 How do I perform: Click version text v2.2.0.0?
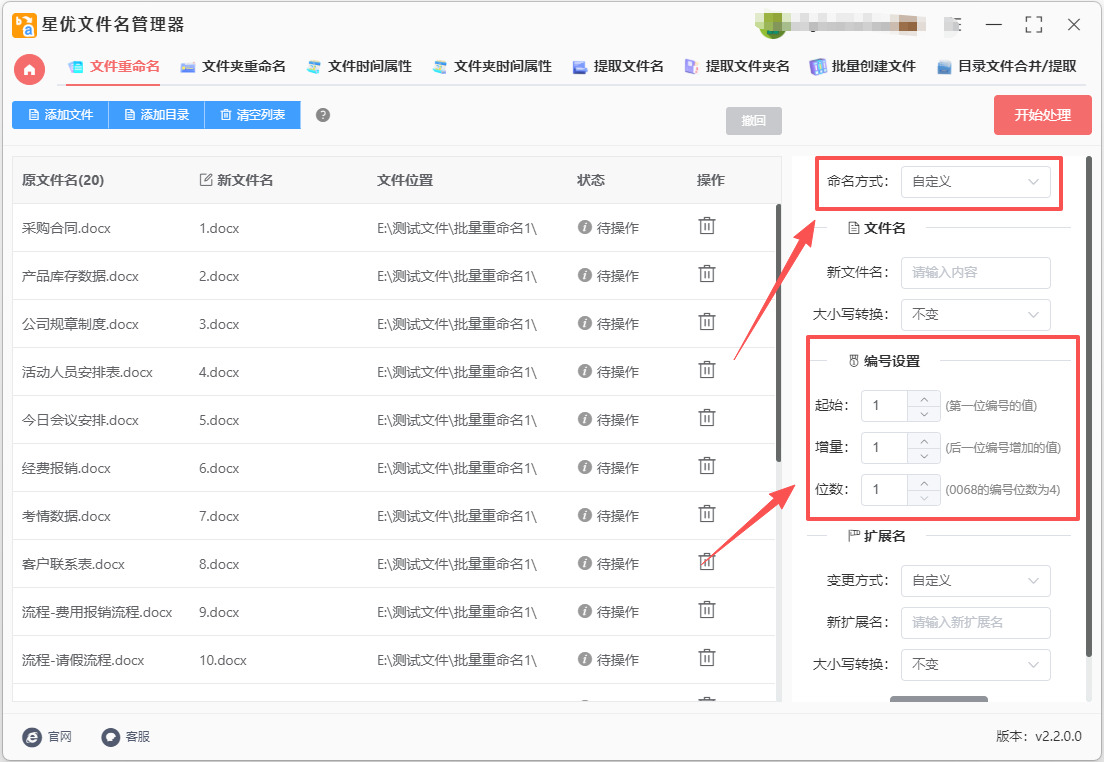[x=1058, y=737]
